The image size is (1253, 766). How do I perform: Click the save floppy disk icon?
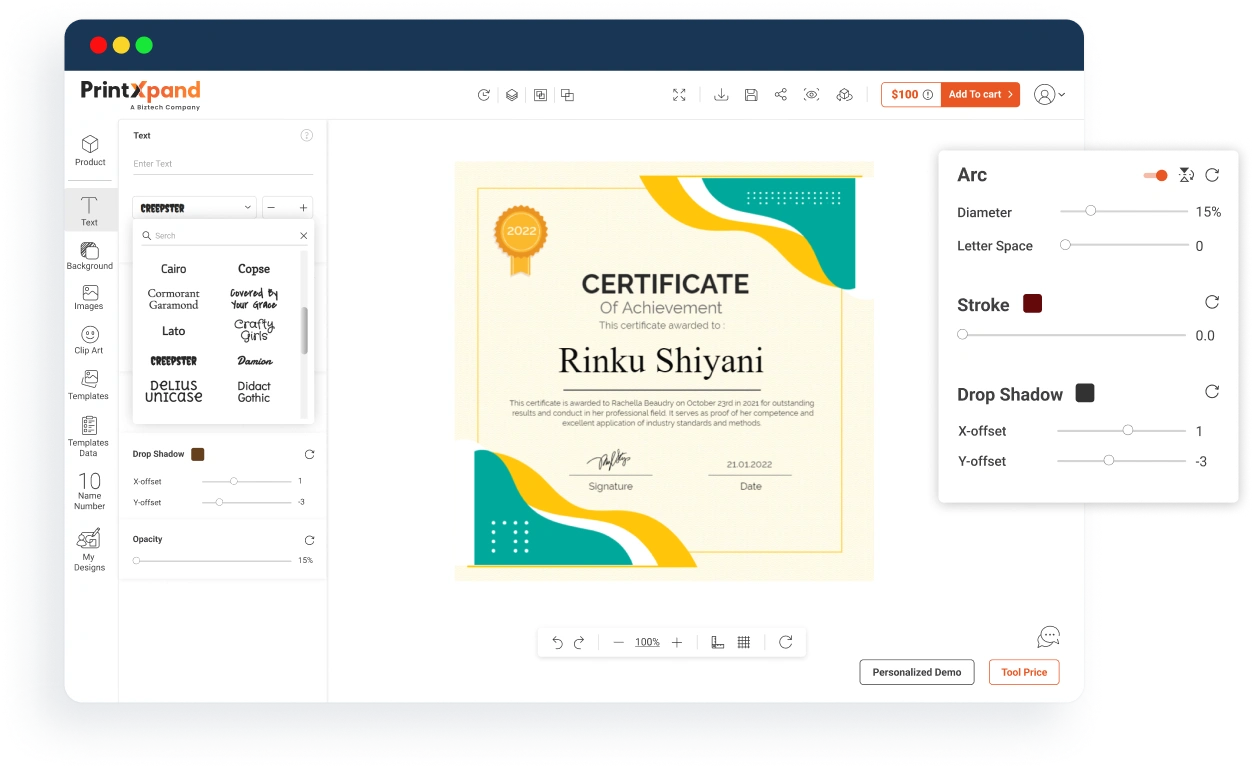point(751,95)
